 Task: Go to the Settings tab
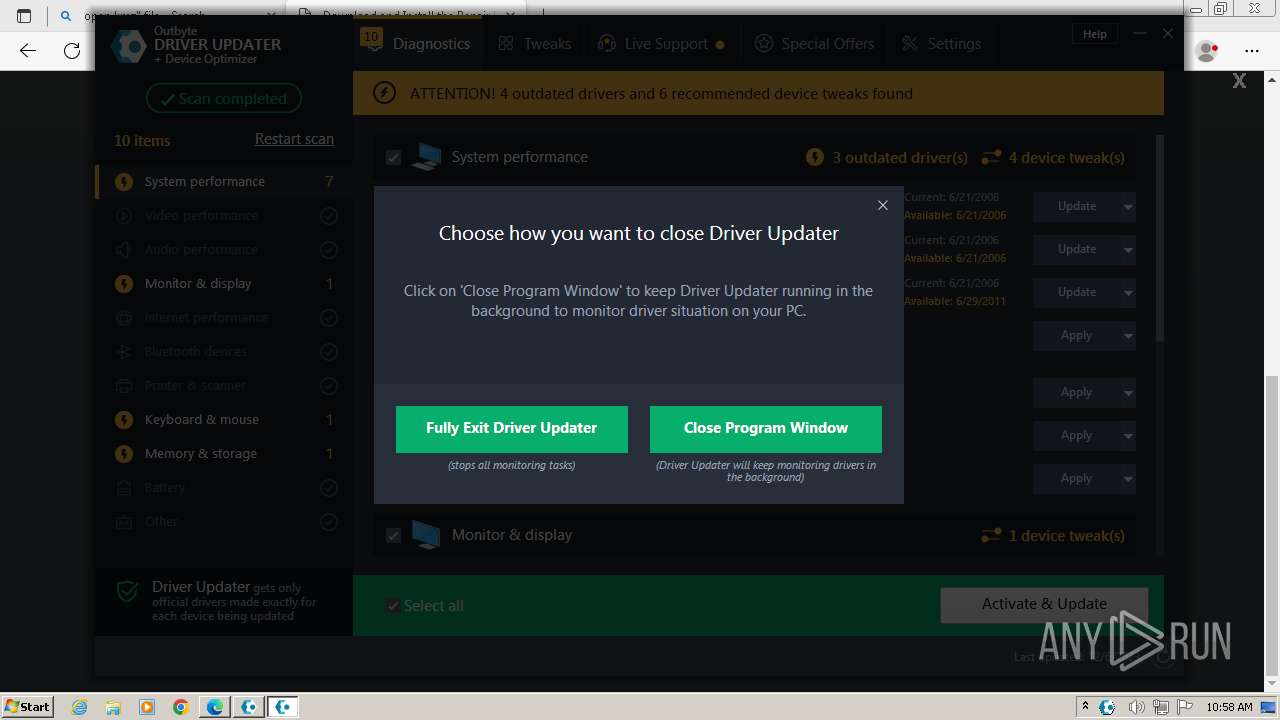click(941, 44)
